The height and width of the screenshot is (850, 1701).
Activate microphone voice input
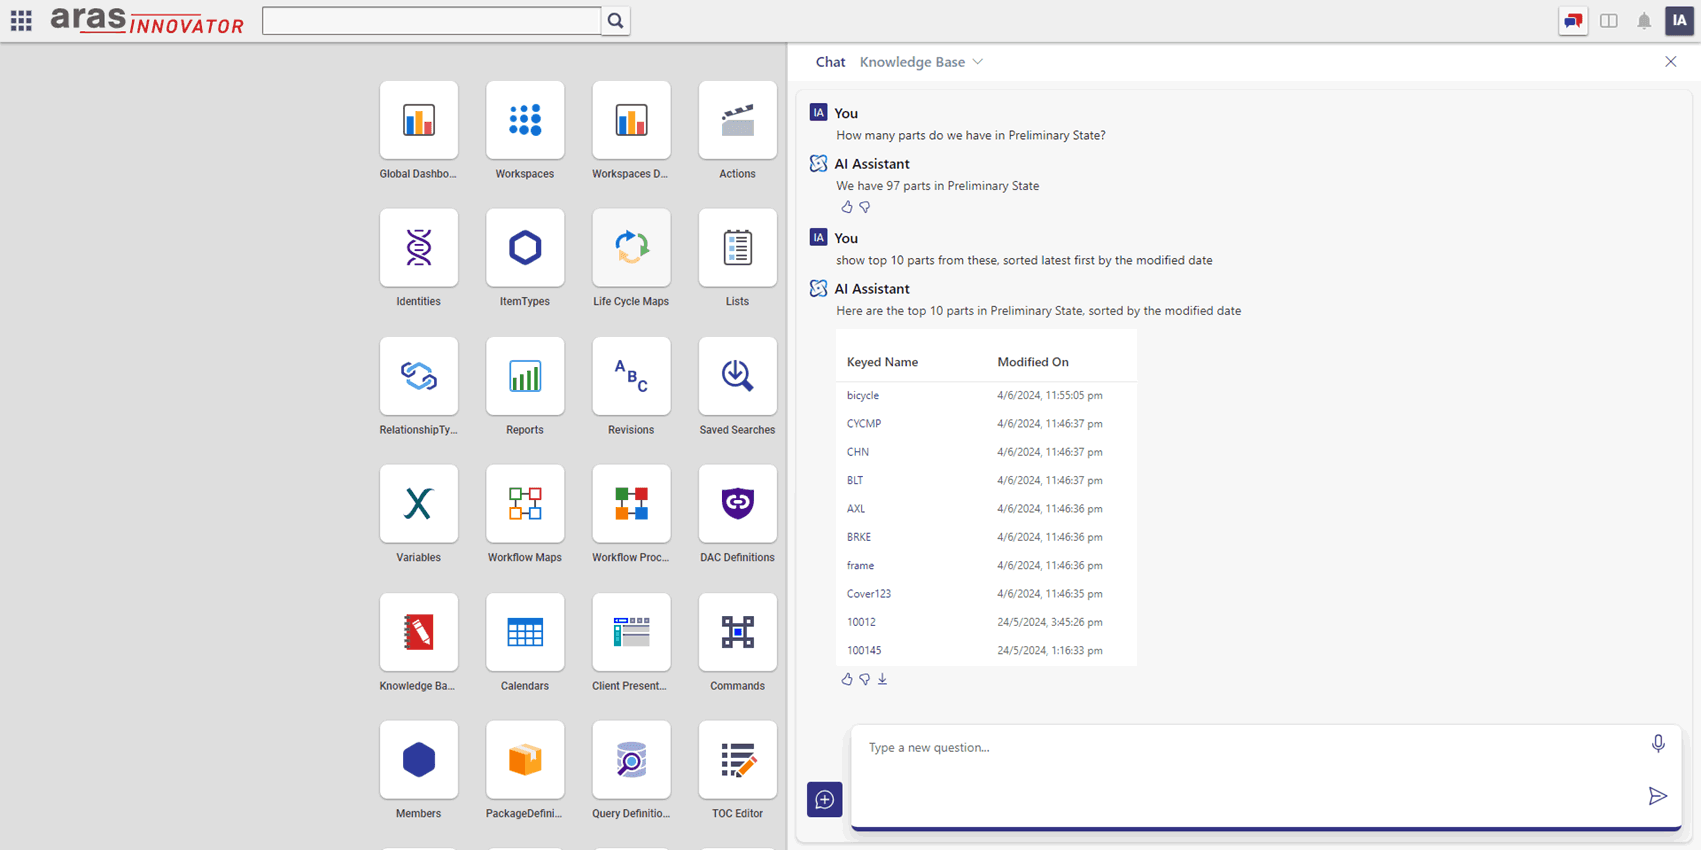pyautogui.click(x=1658, y=744)
